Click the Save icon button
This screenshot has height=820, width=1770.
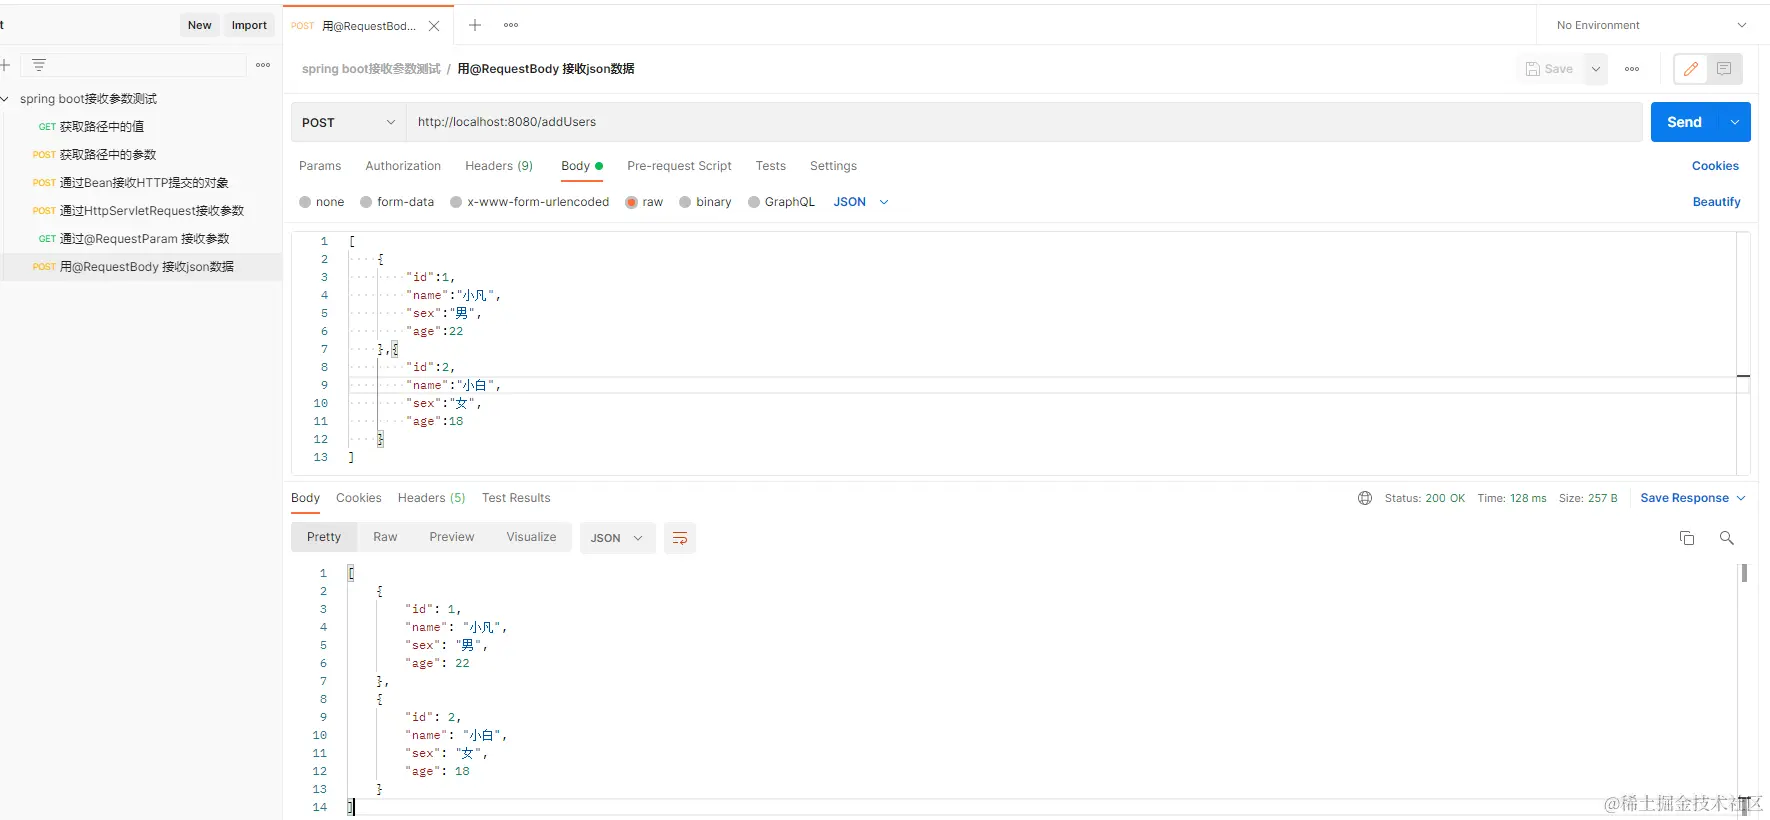pyautogui.click(x=1549, y=69)
